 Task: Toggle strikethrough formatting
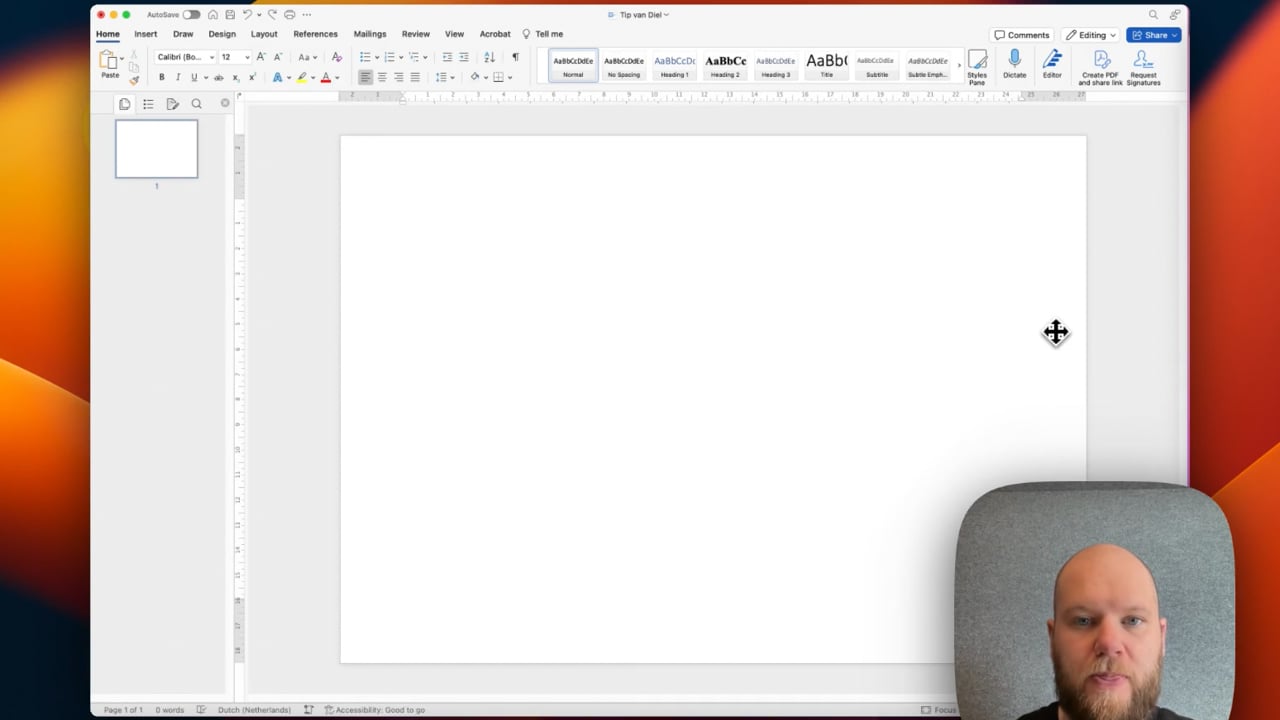(218, 77)
